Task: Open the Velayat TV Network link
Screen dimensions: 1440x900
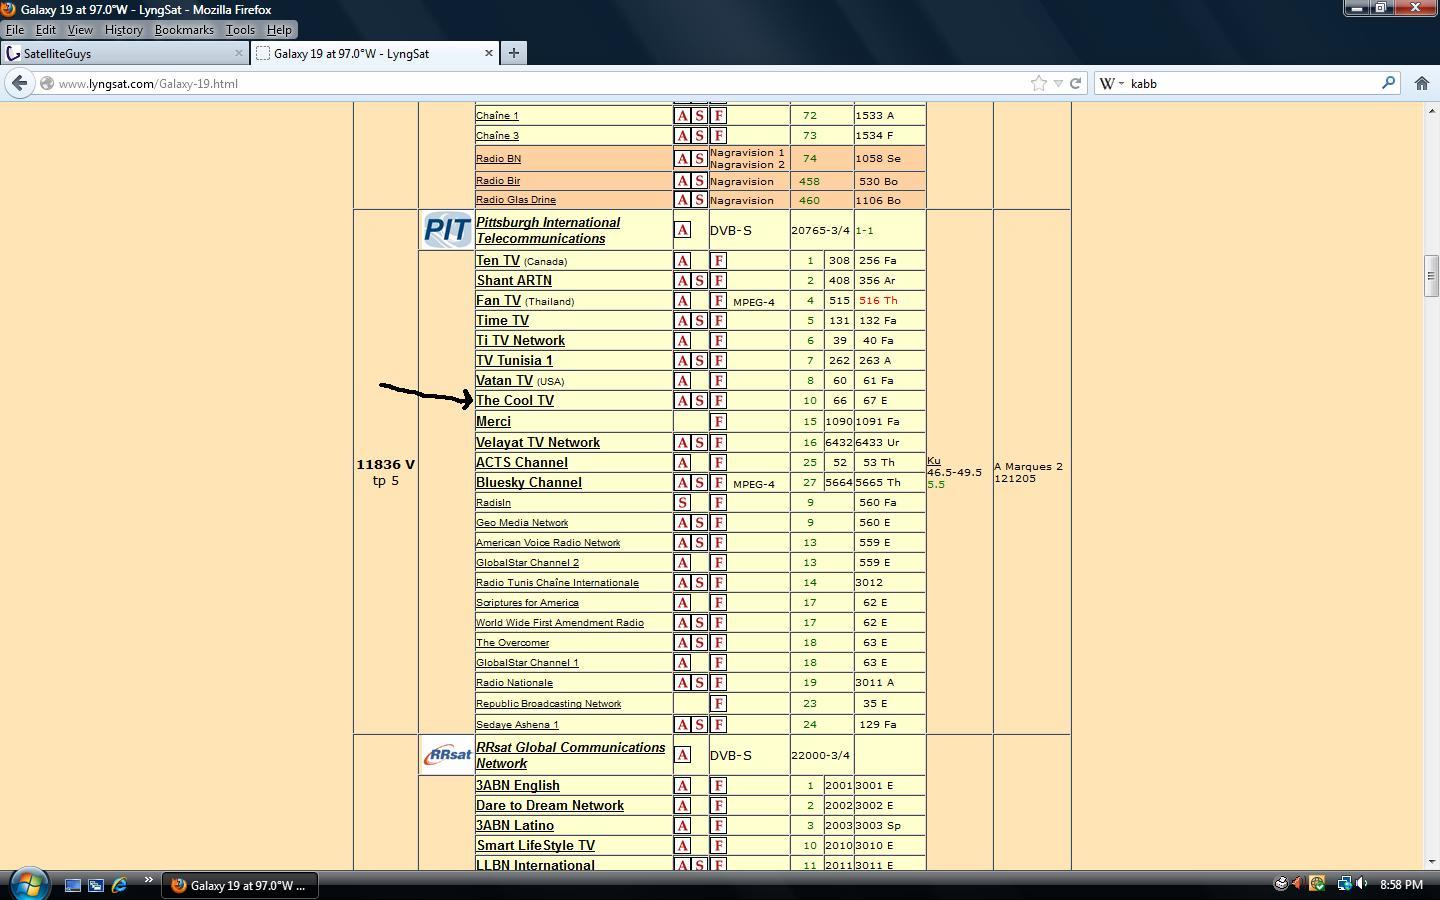Action: [538, 443]
